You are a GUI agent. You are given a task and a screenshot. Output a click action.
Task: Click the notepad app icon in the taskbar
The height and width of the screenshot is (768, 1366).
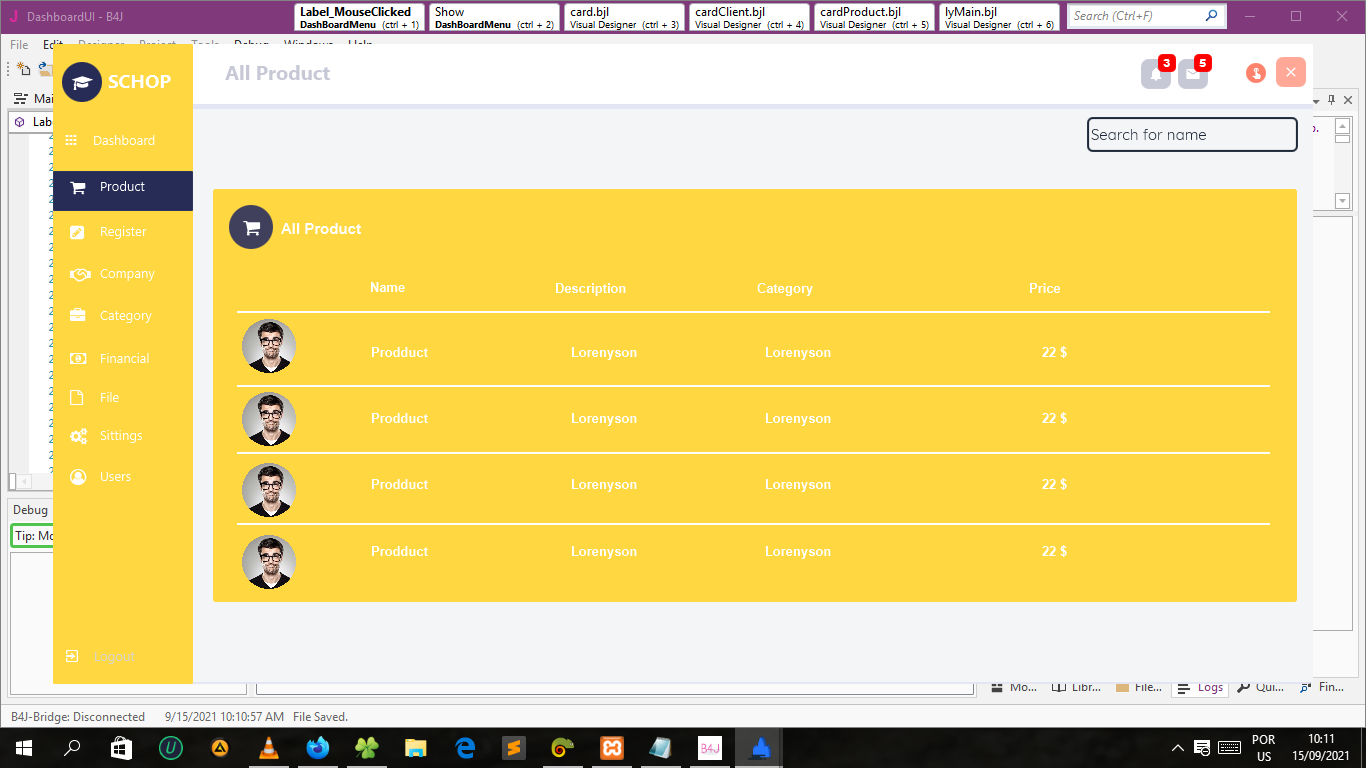[661, 748]
